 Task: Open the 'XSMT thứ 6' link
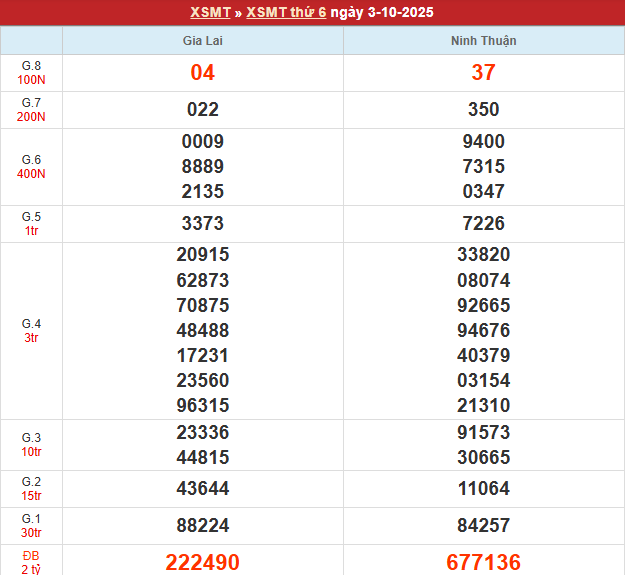coord(286,13)
